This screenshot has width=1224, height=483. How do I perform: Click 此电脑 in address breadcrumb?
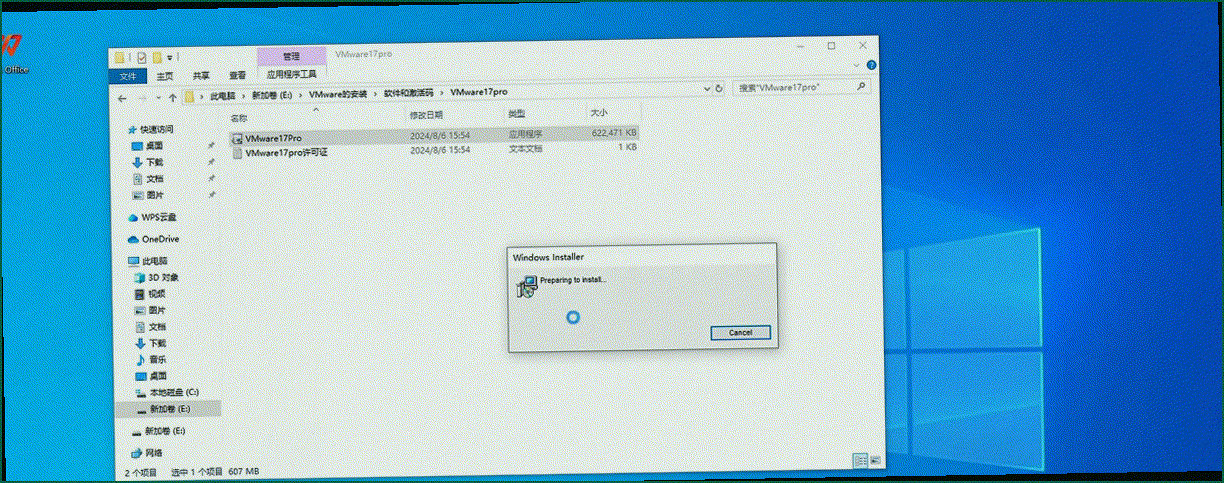pyautogui.click(x=222, y=95)
